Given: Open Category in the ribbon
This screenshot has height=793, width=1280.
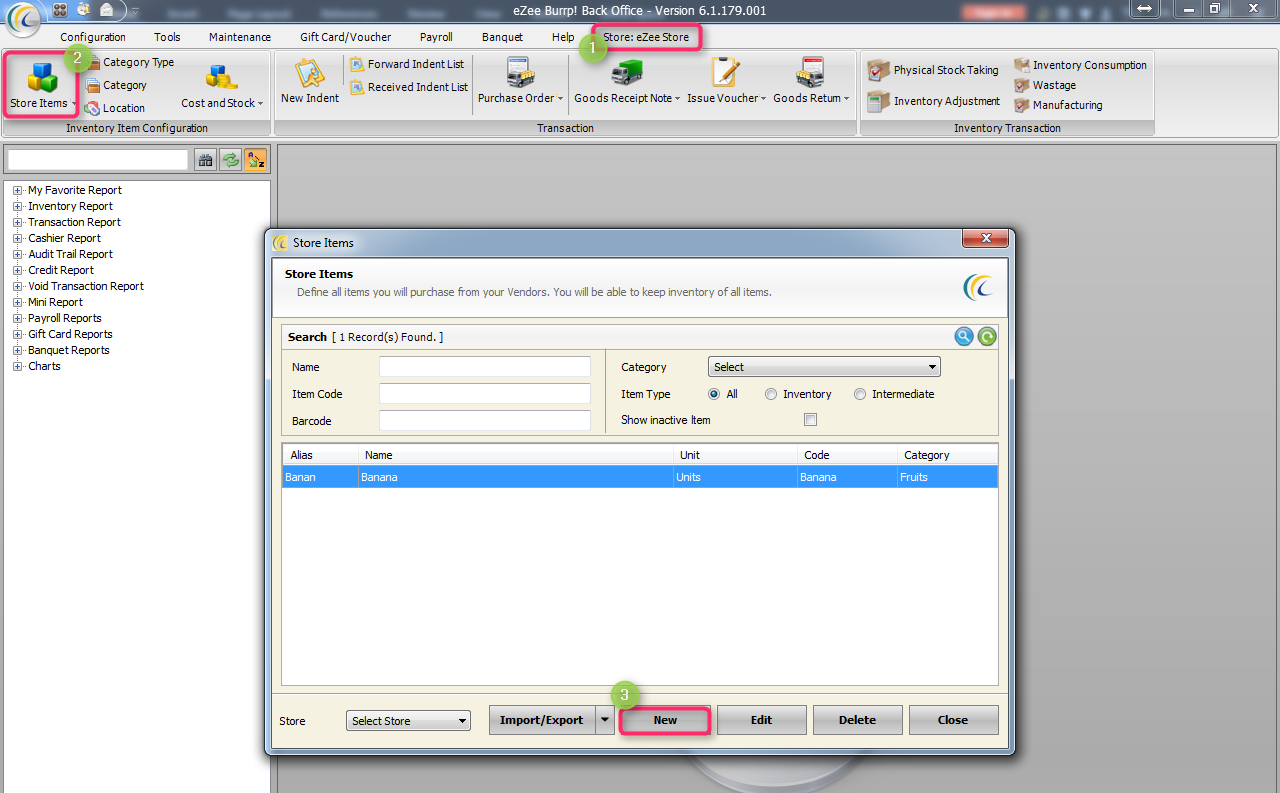Looking at the screenshot, I should pos(116,85).
